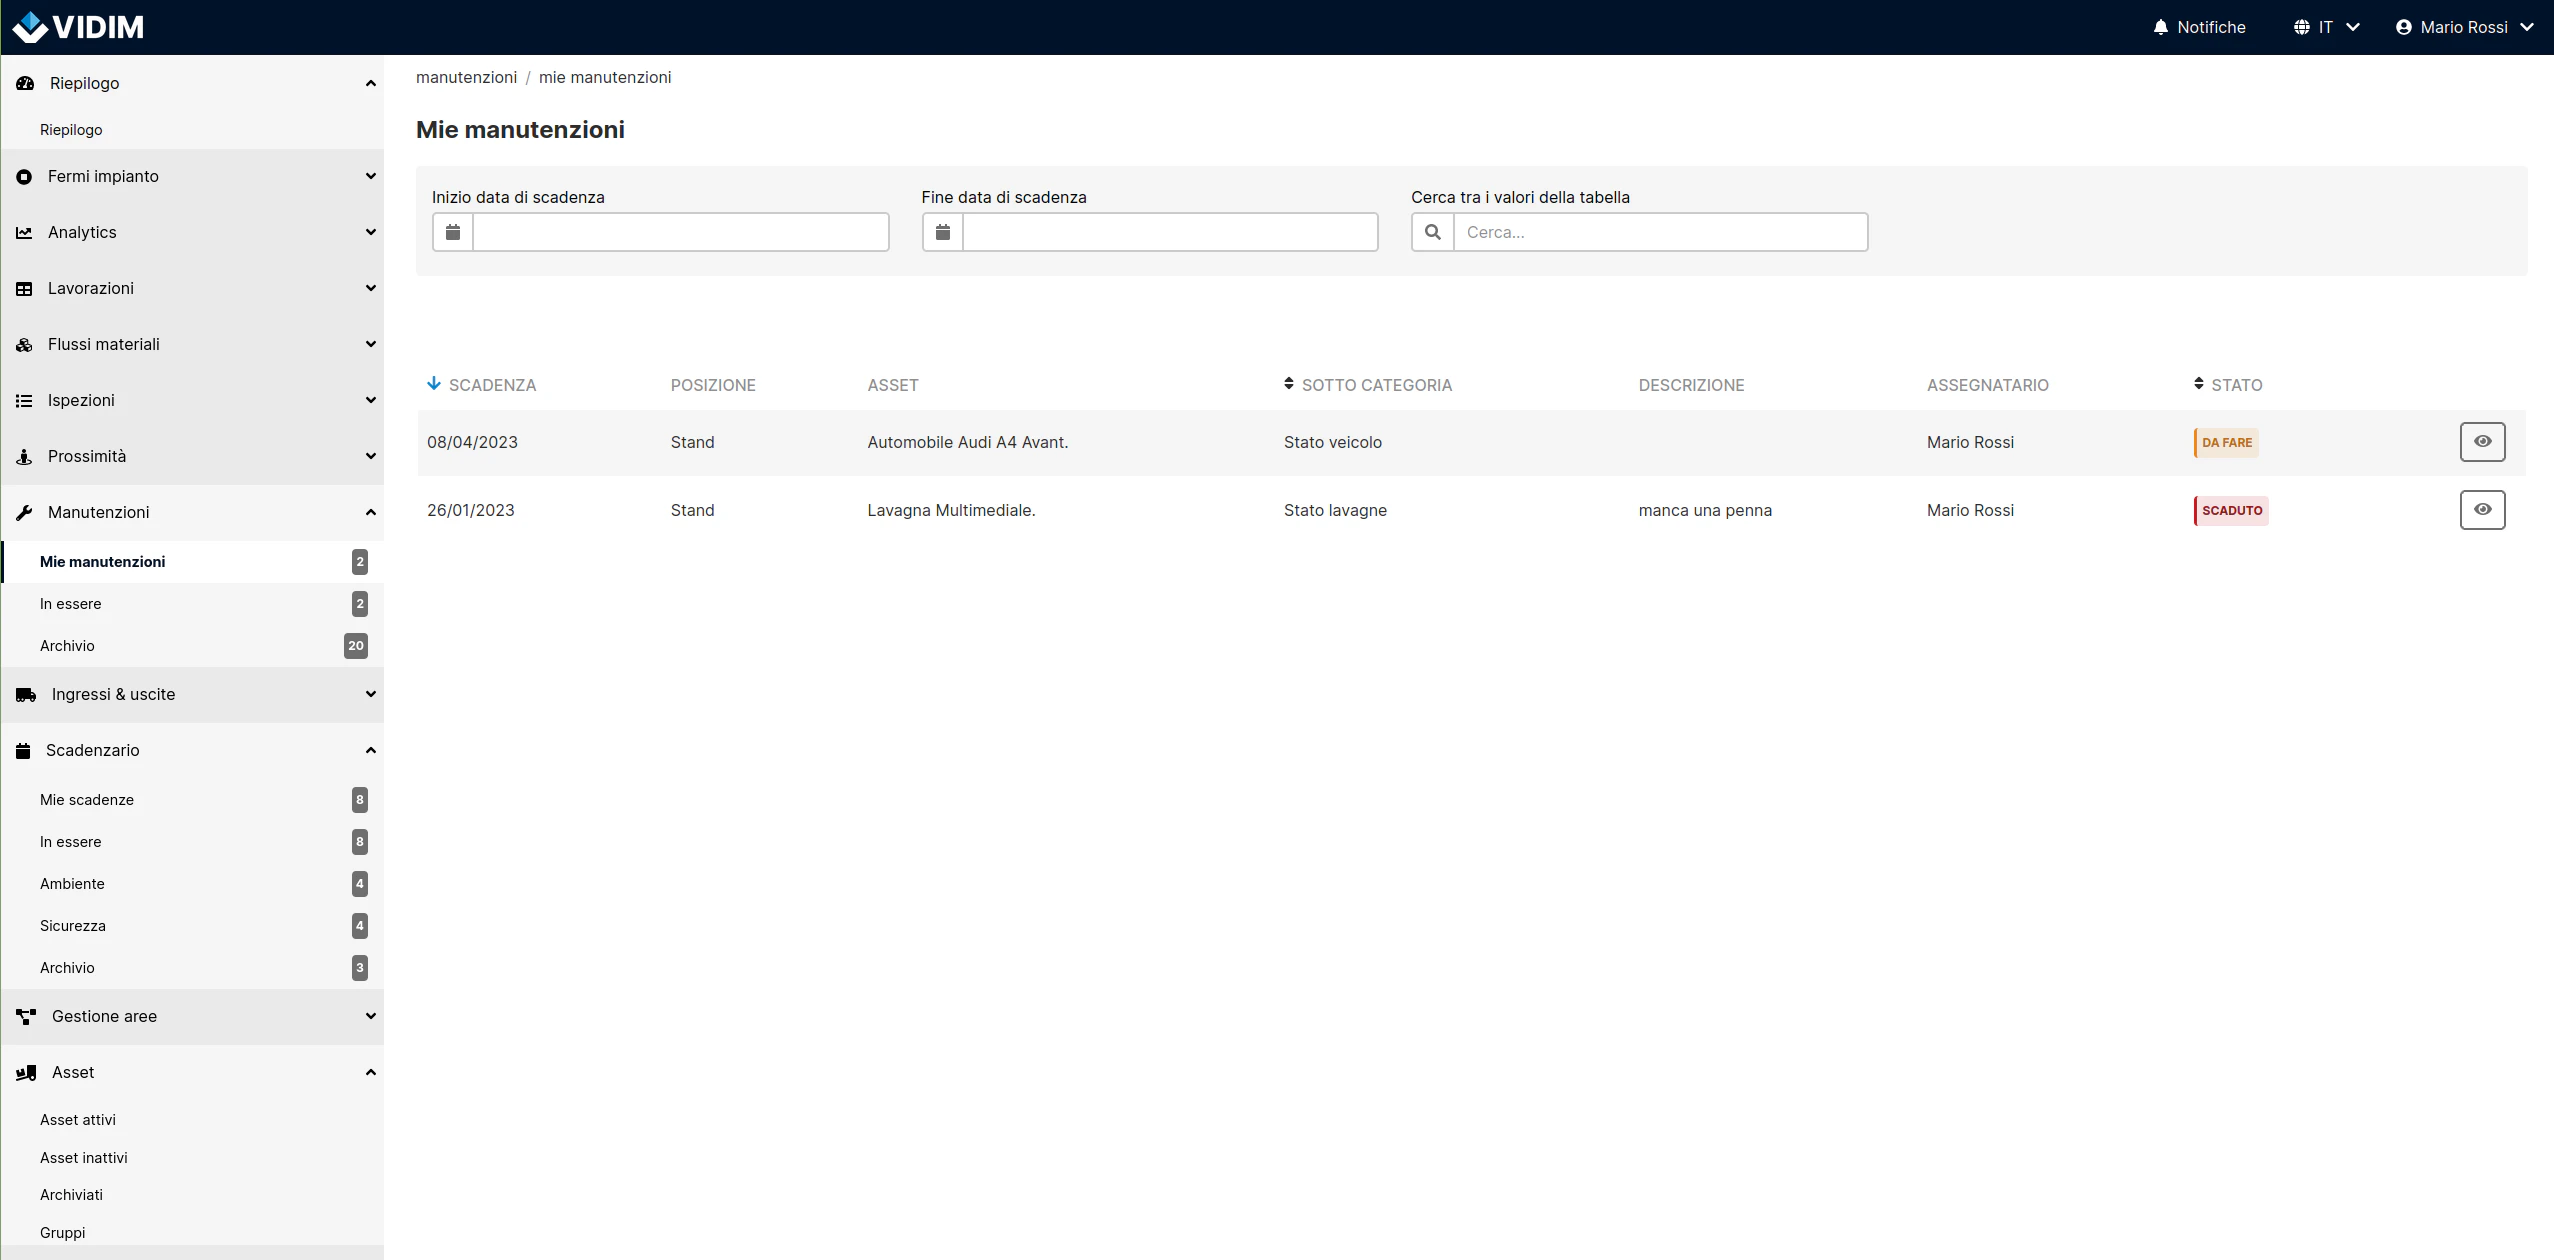Click the Fermi impianto sidebar icon
2554x1260 pixels.
click(x=24, y=176)
